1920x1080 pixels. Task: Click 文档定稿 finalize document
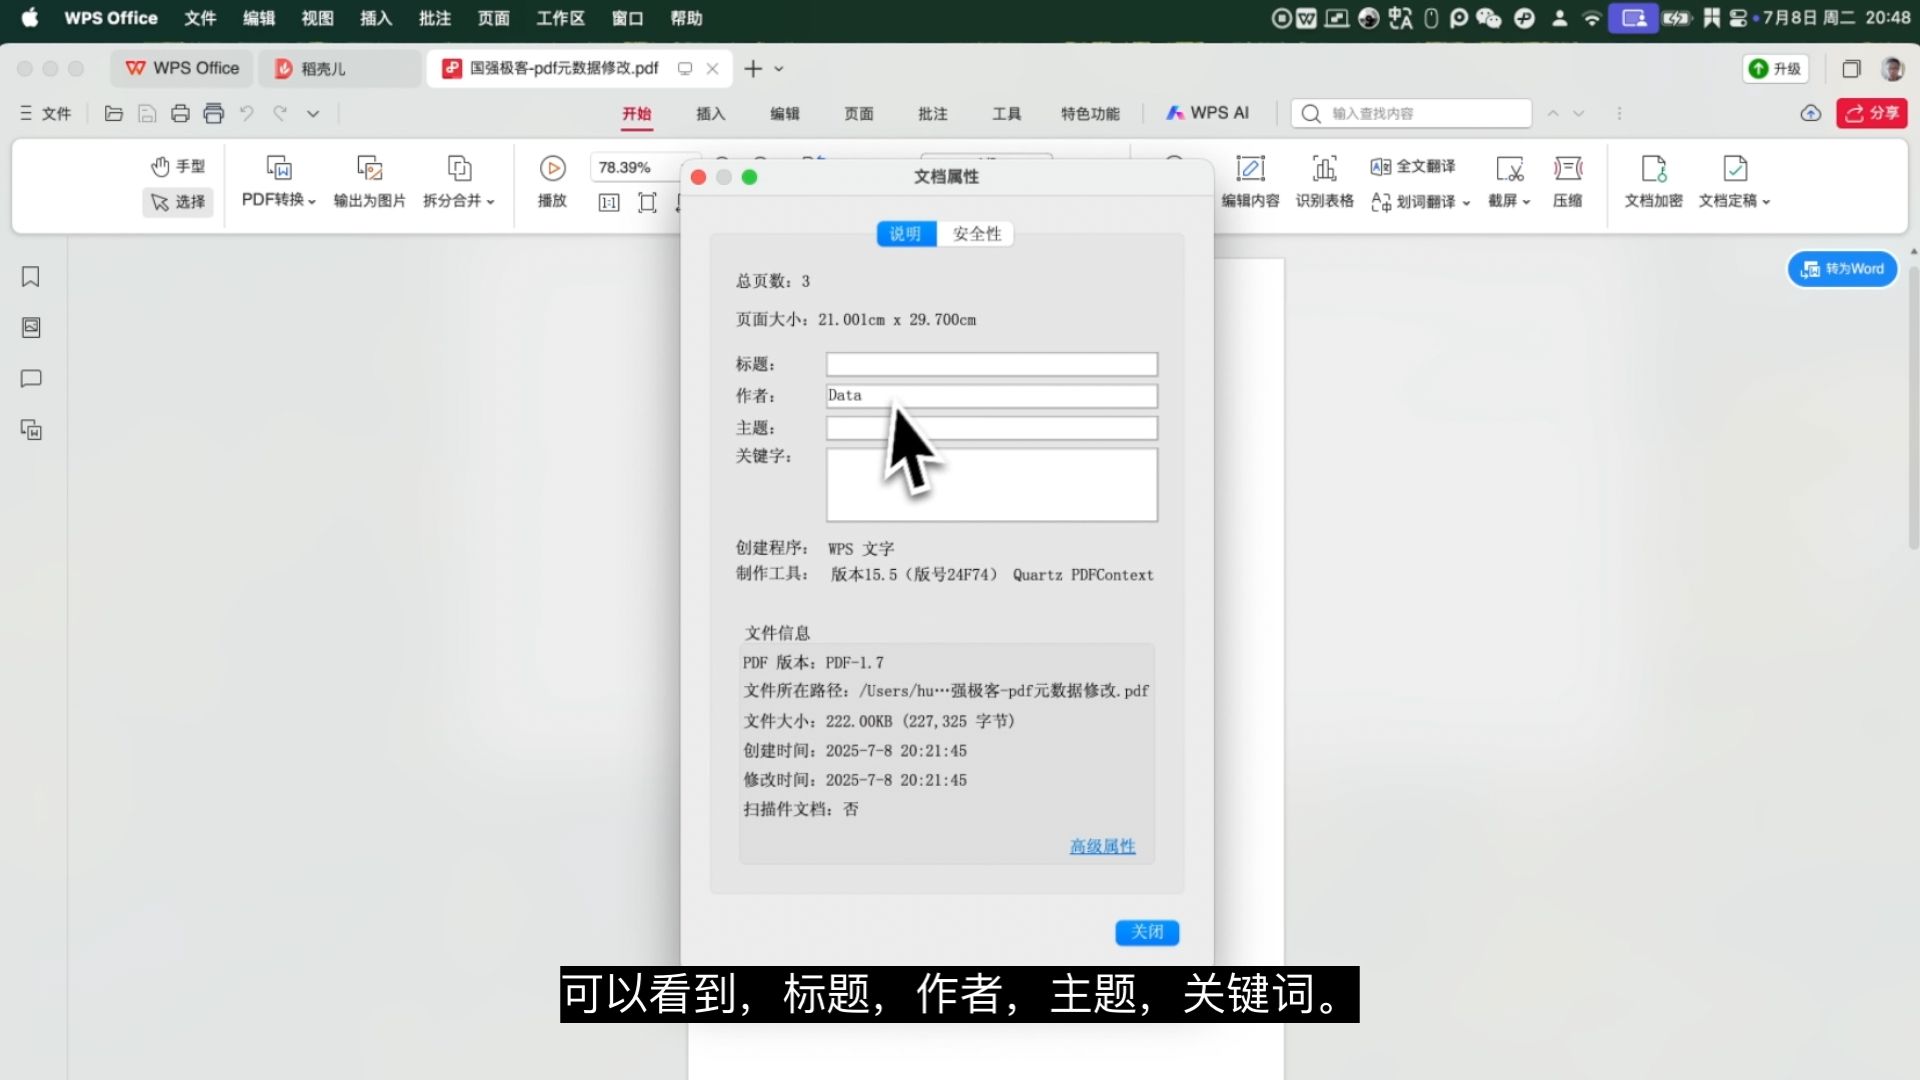[x=1734, y=182]
